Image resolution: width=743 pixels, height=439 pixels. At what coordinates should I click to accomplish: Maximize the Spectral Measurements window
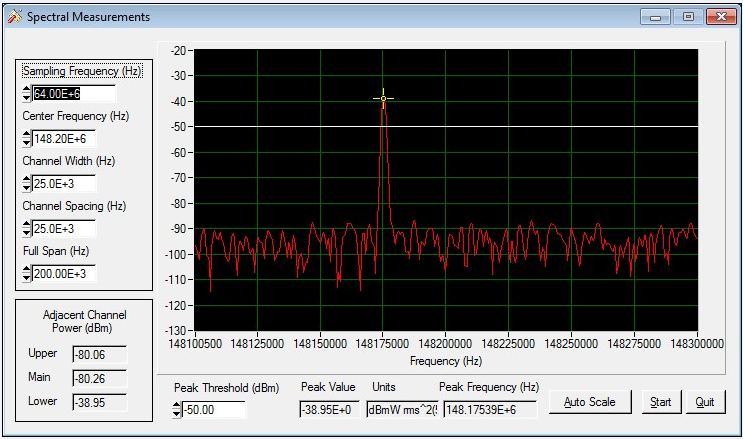pyautogui.click(x=687, y=17)
